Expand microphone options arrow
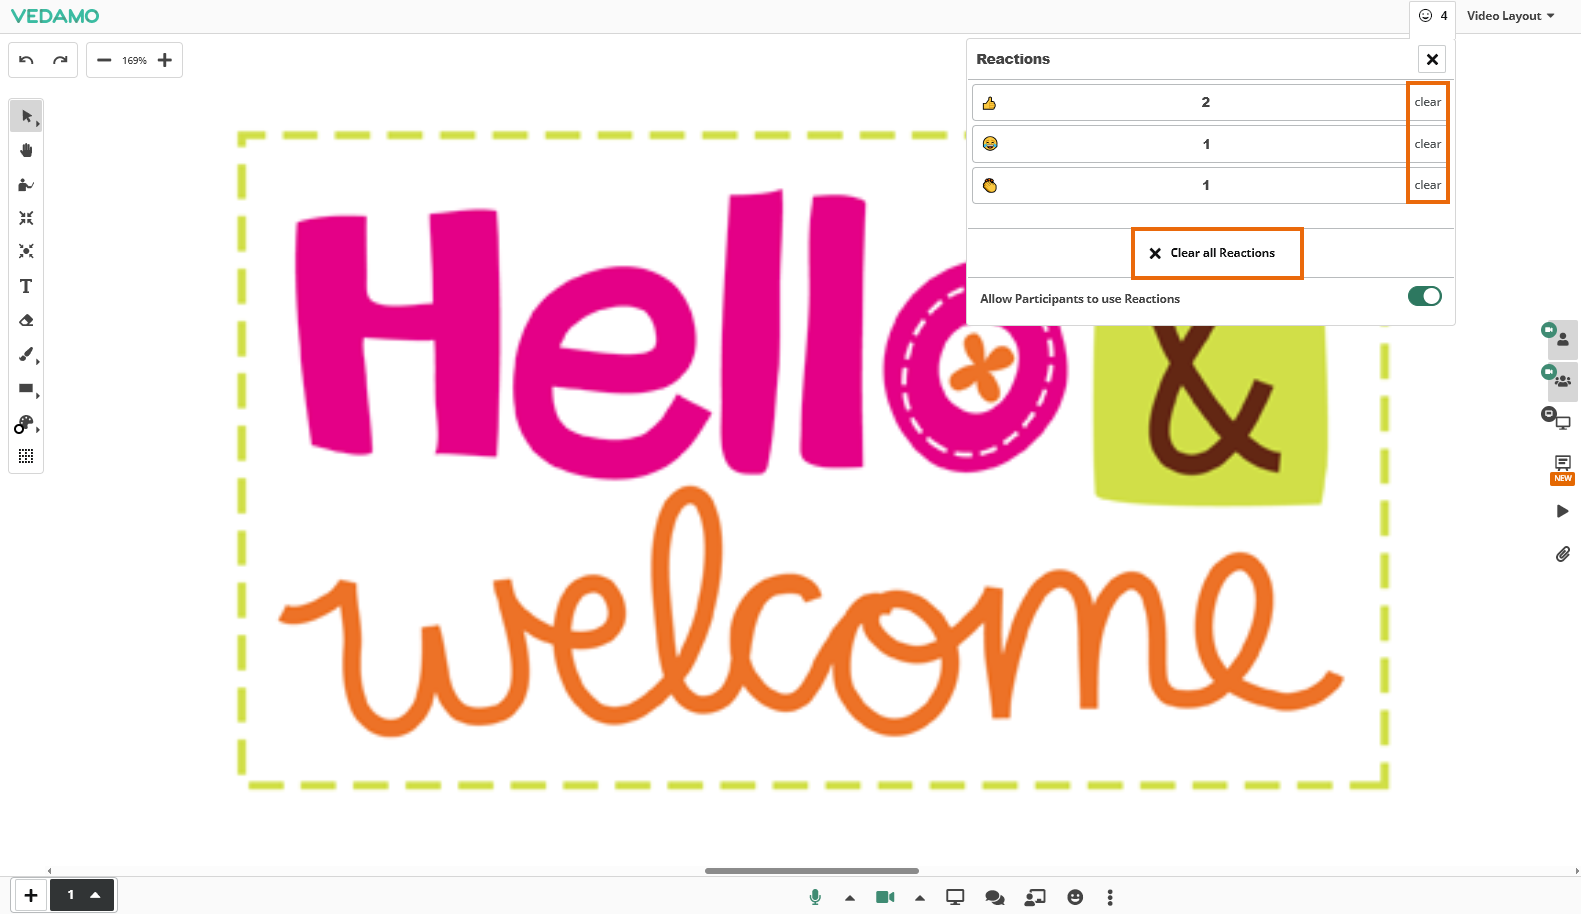The height and width of the screenshot is (914, 1581). pyautogui.click(x=850, y=898)
